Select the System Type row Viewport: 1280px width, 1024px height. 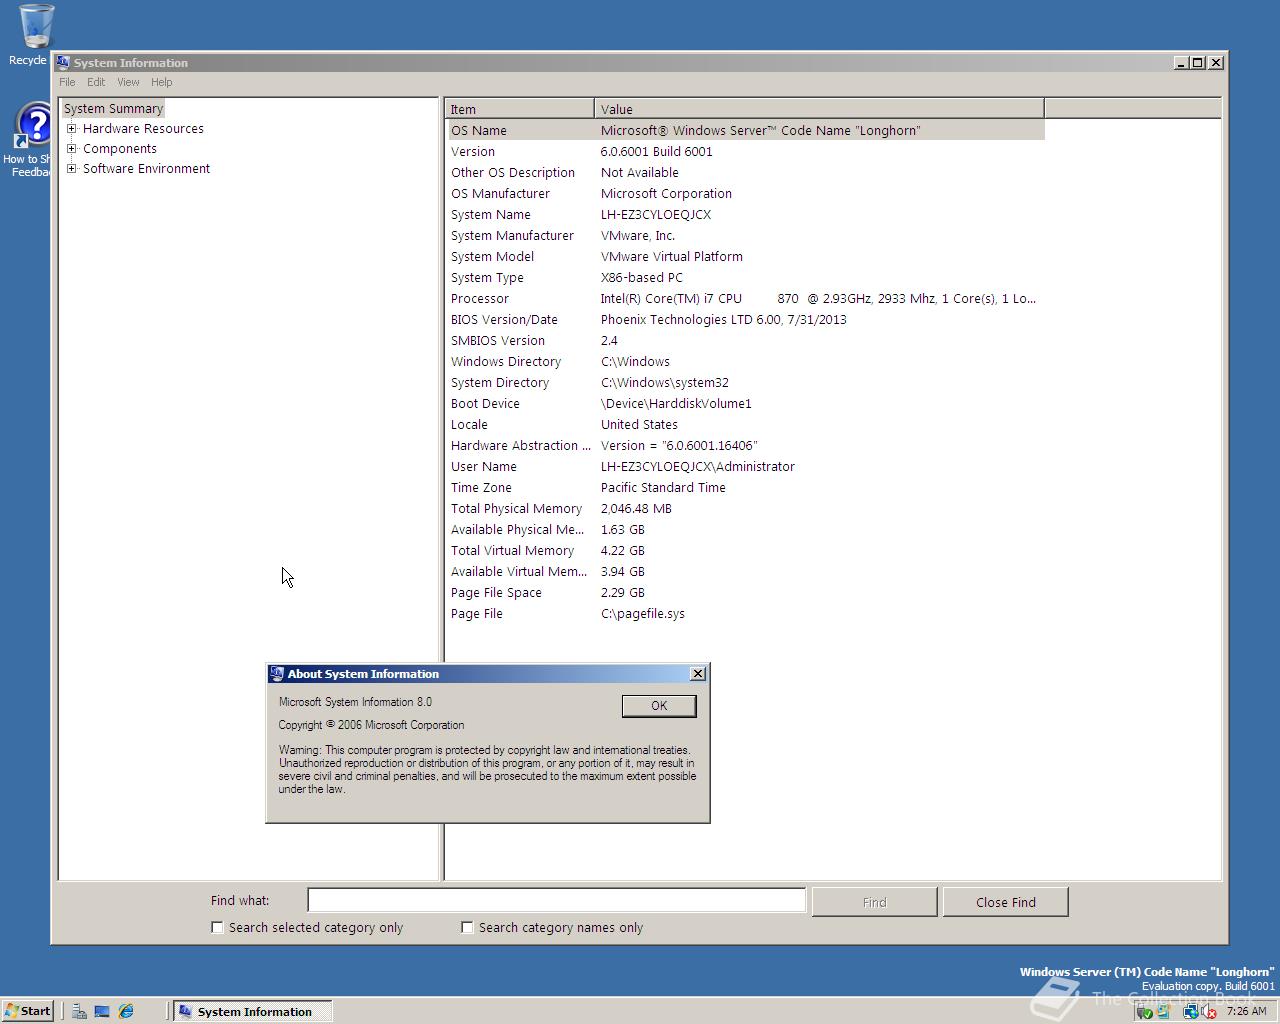(x=745, y=277)
